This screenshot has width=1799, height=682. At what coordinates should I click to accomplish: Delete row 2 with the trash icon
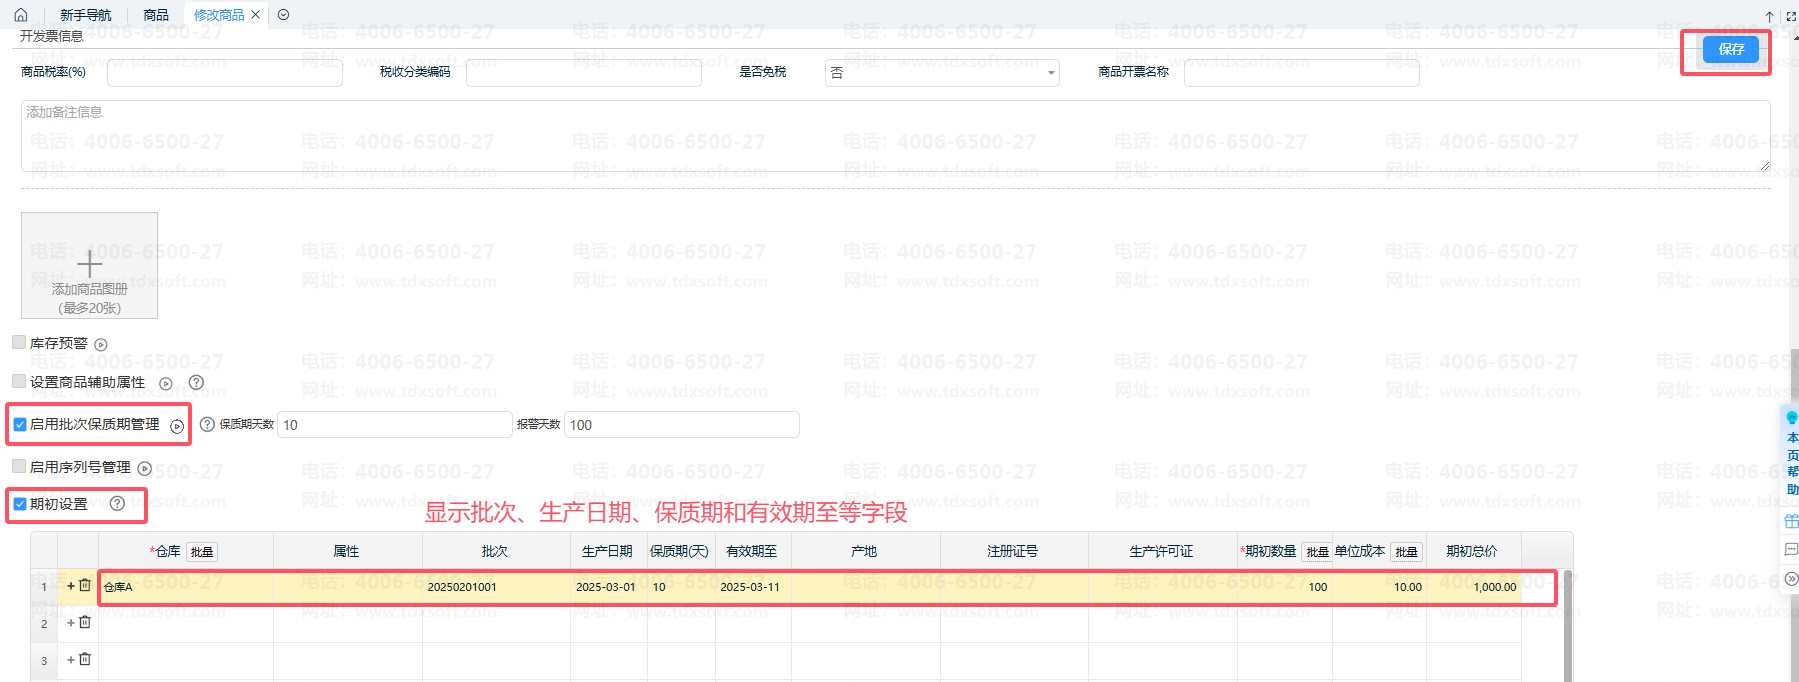[85, 622]
